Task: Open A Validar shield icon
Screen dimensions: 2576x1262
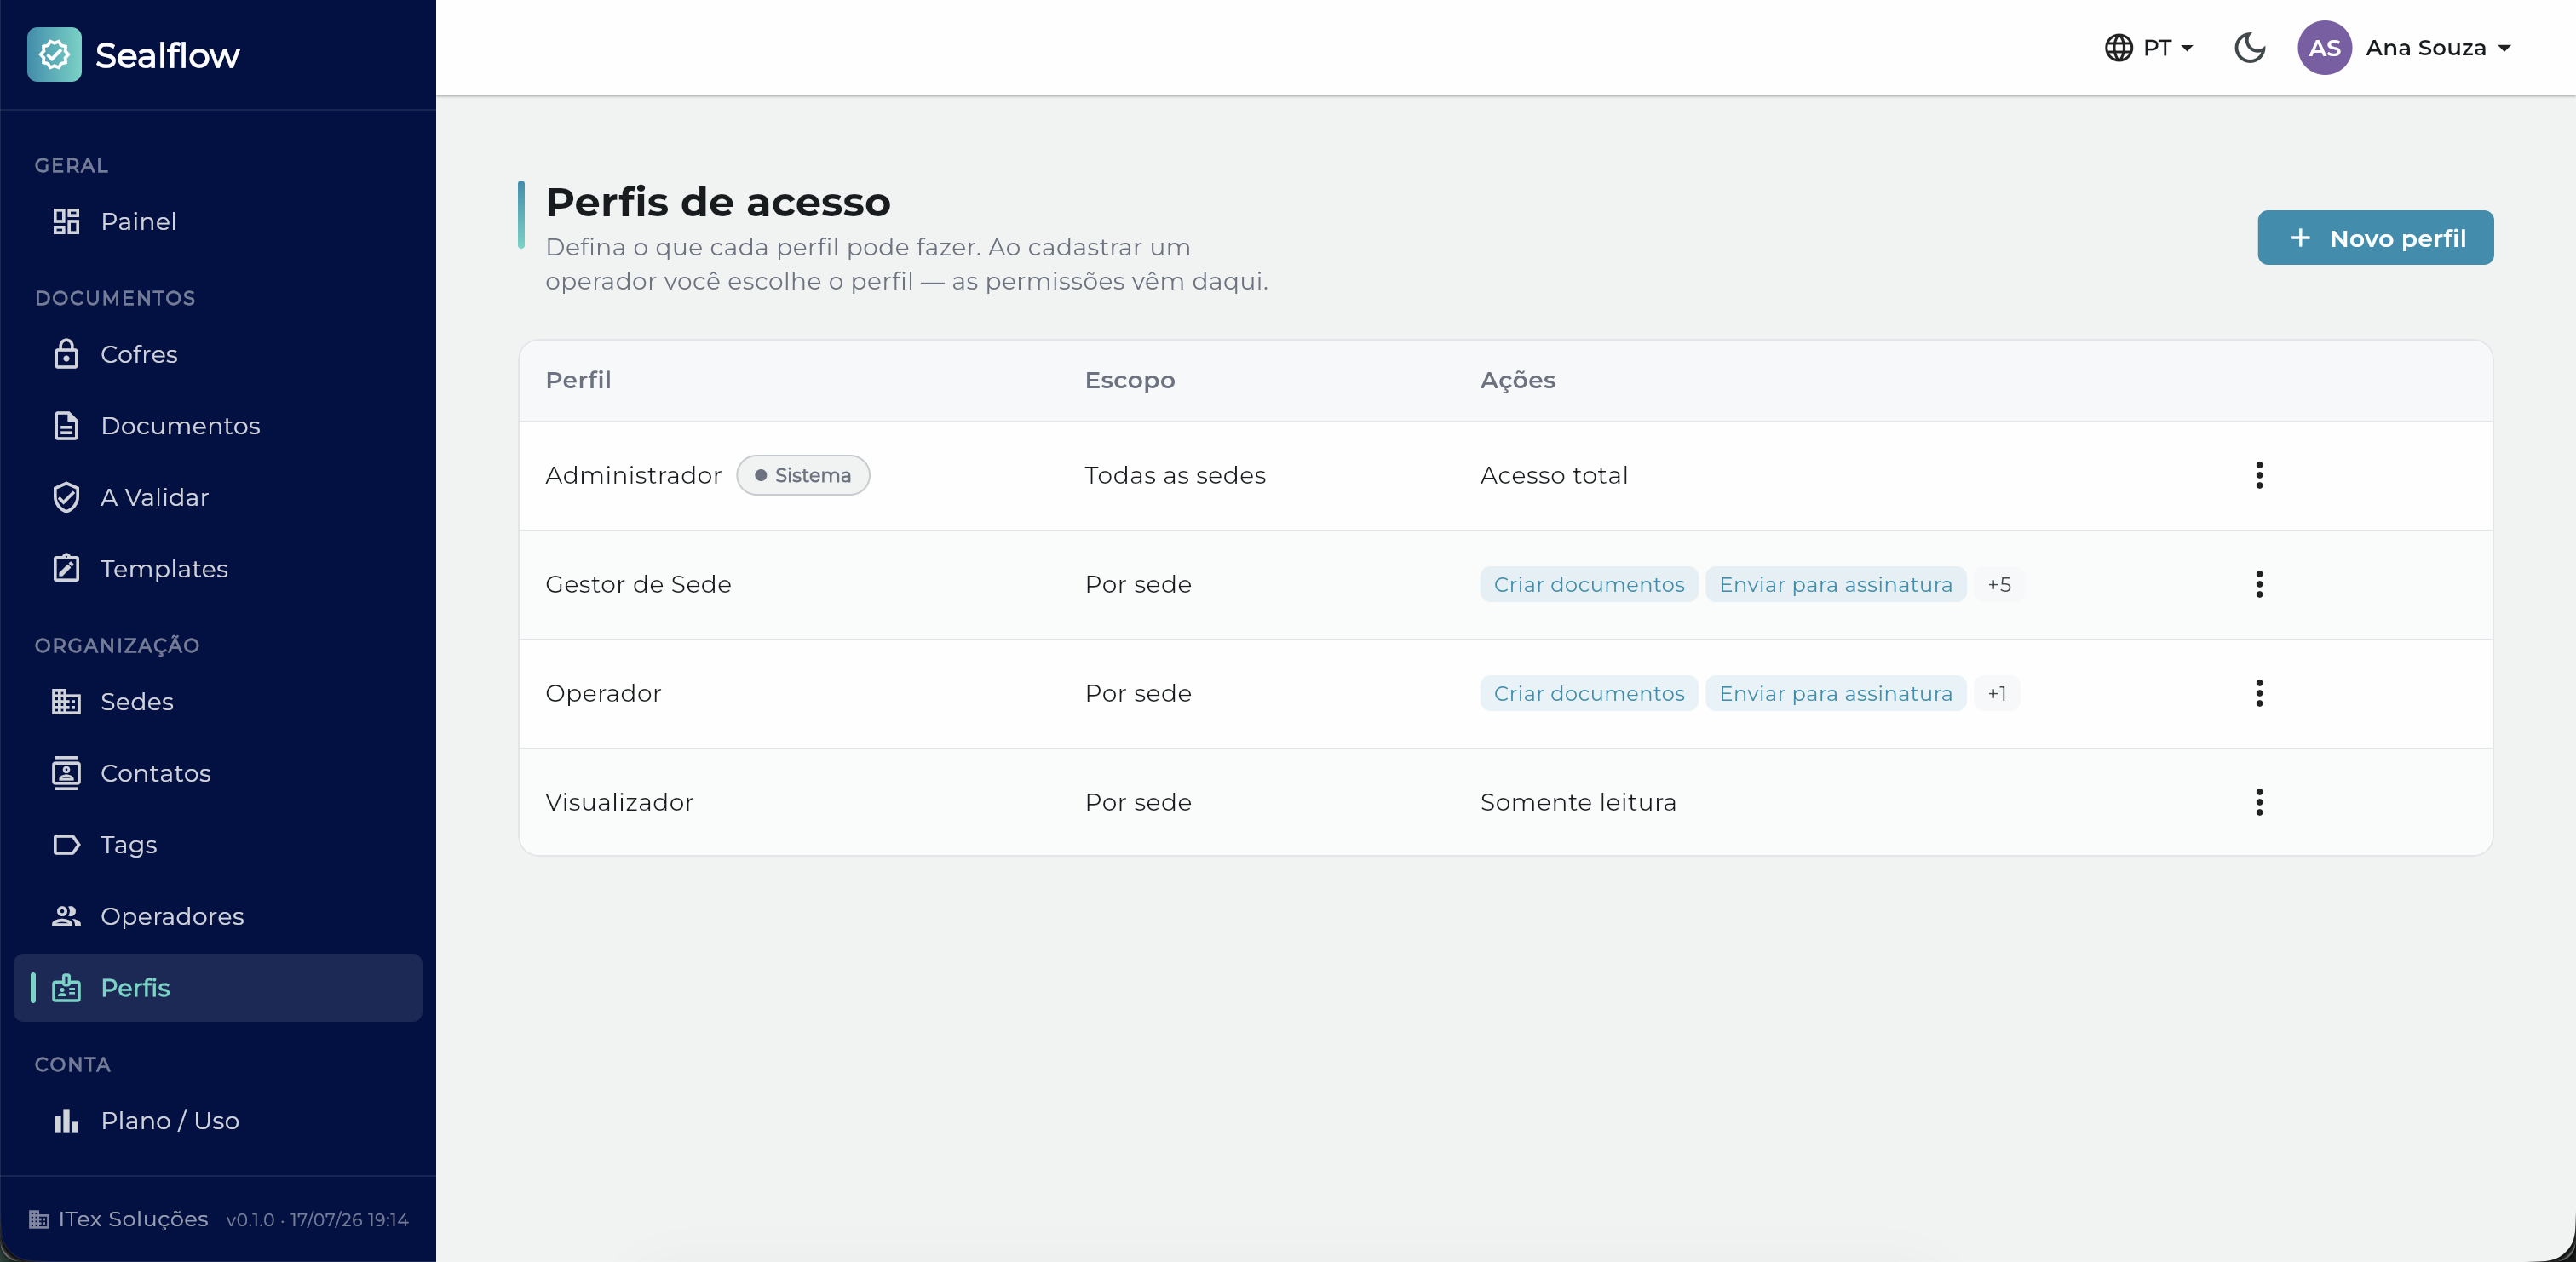Action: pyautogui.click(x=66, y=497)
